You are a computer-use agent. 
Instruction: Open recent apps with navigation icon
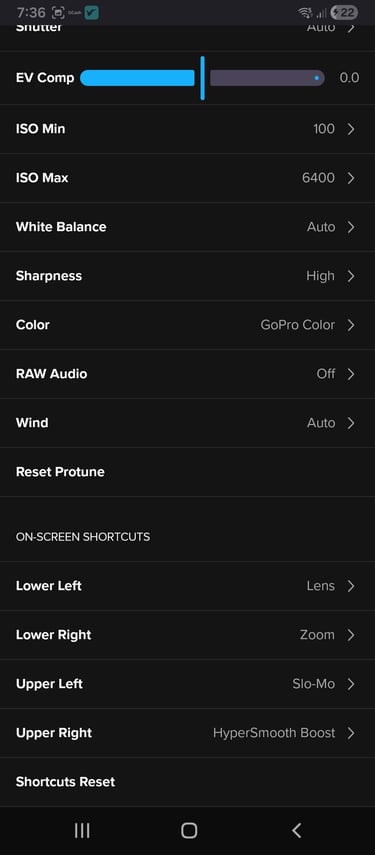click(82, 830)
